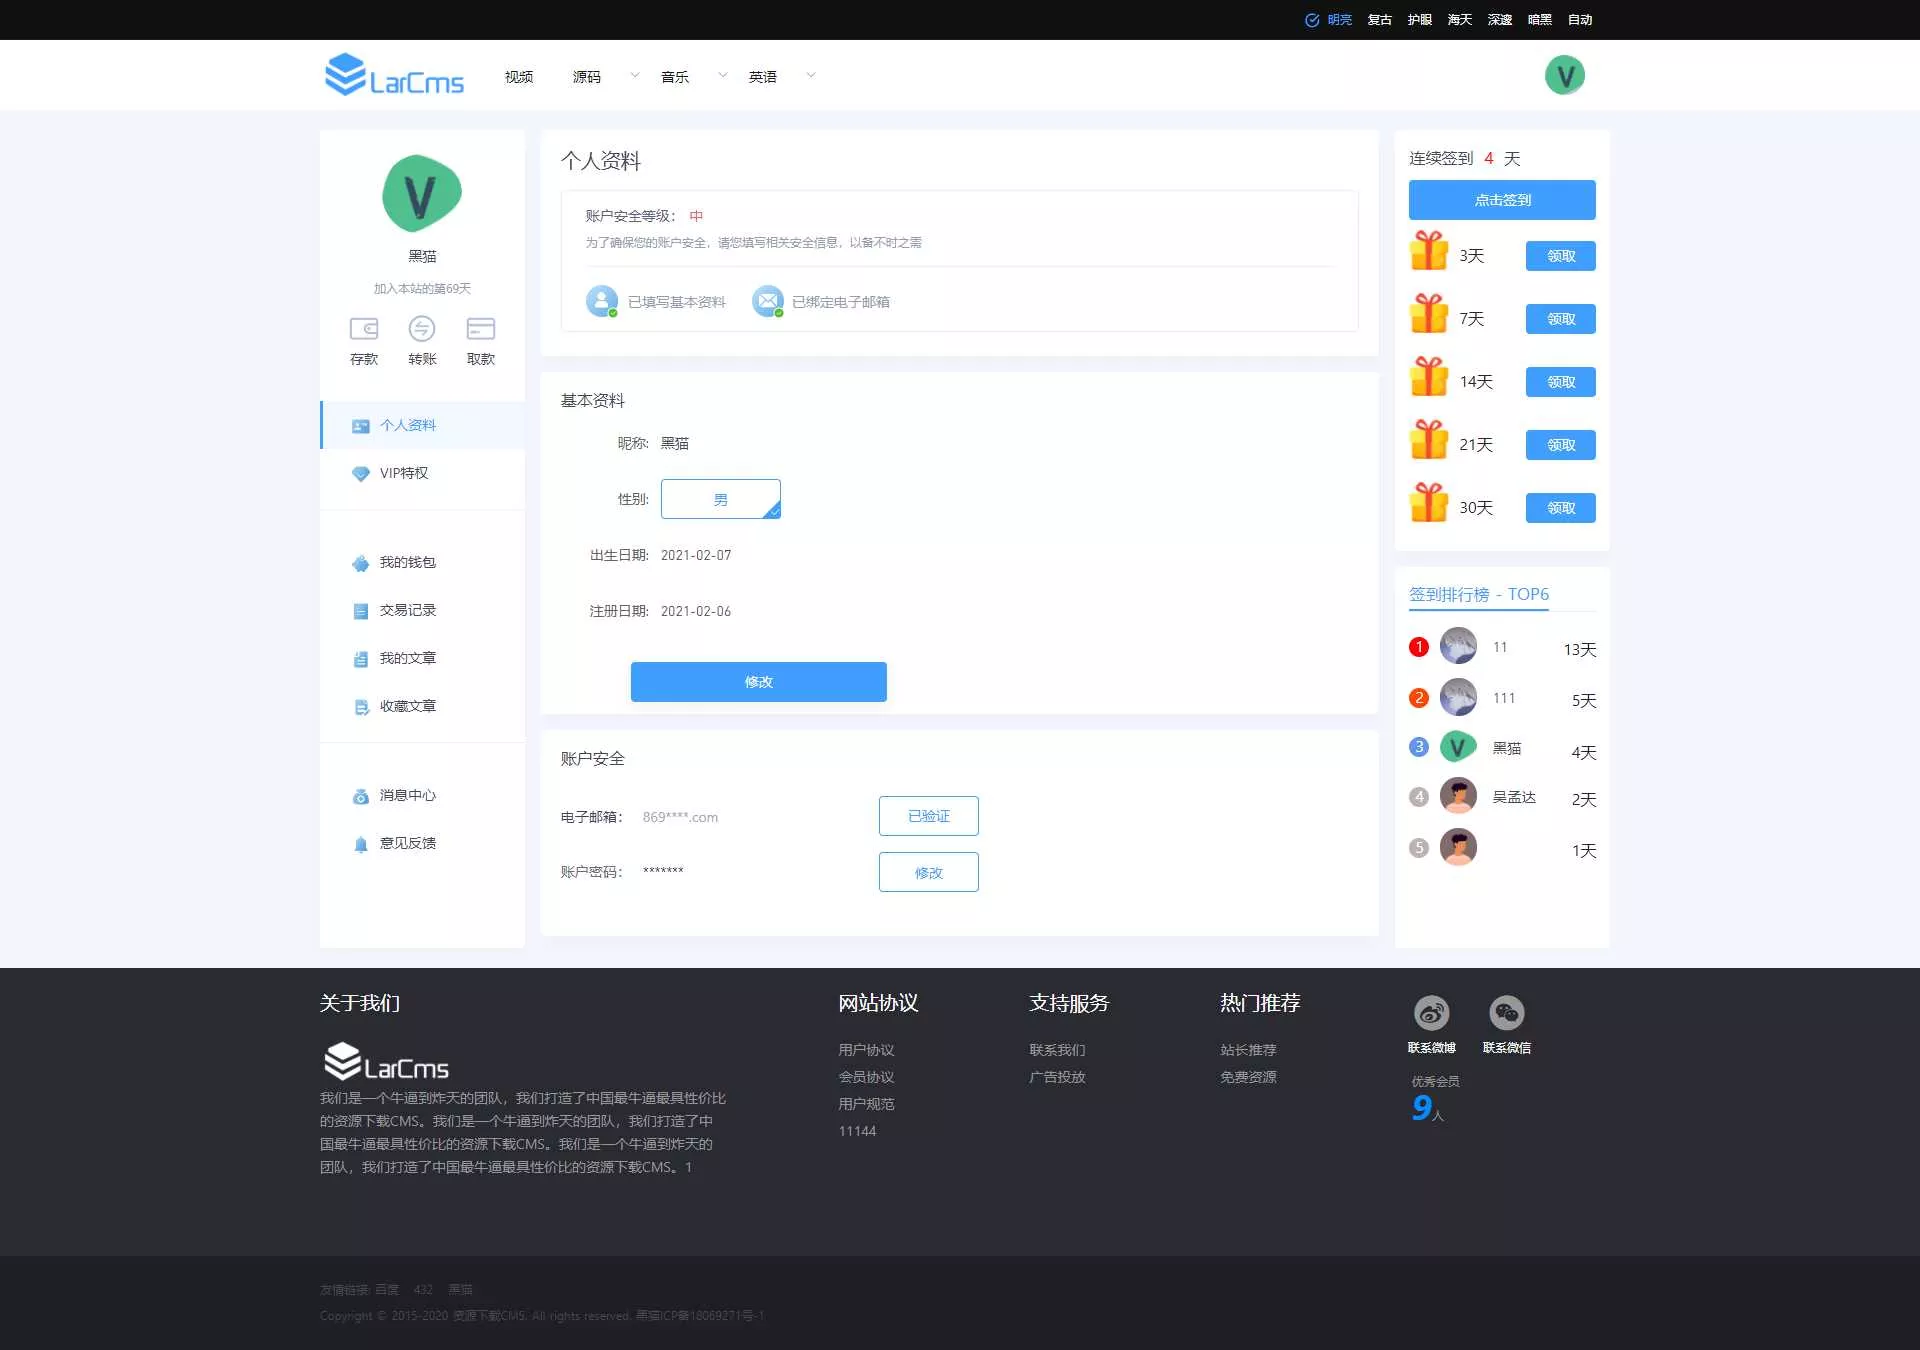Open the 联系我们 footer link
The width and height of the screenshot is (1920, 1350).
coord(1057,1050)
